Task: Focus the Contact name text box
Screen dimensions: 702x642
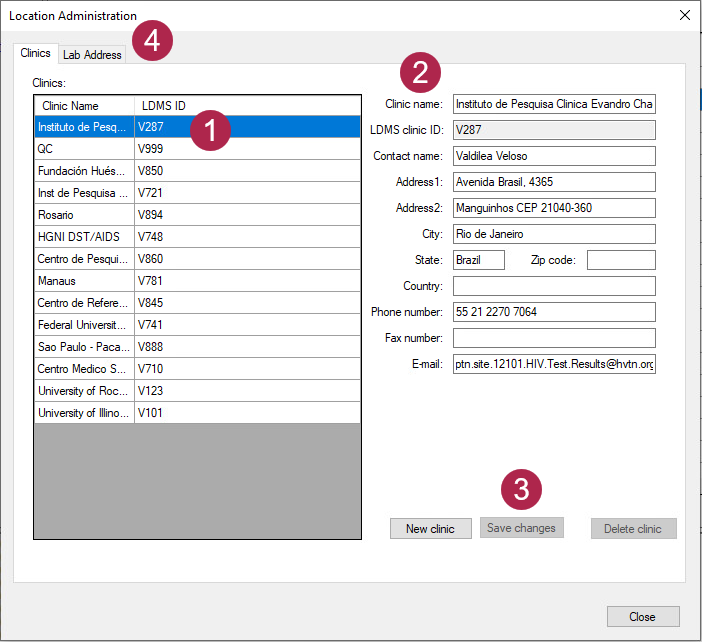Action: click(554, 156)
